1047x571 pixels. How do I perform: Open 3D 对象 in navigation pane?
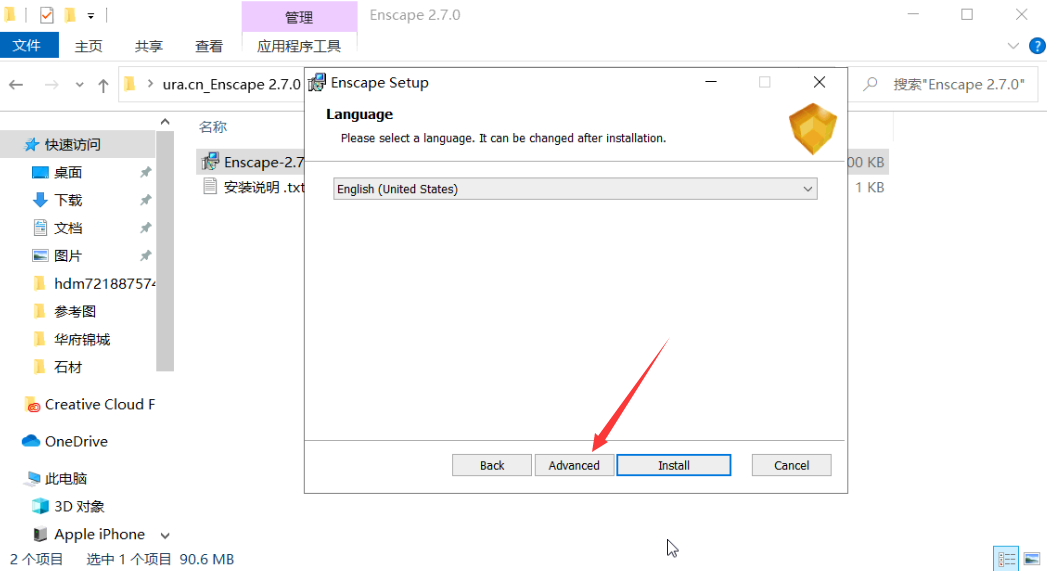point(79,506)
